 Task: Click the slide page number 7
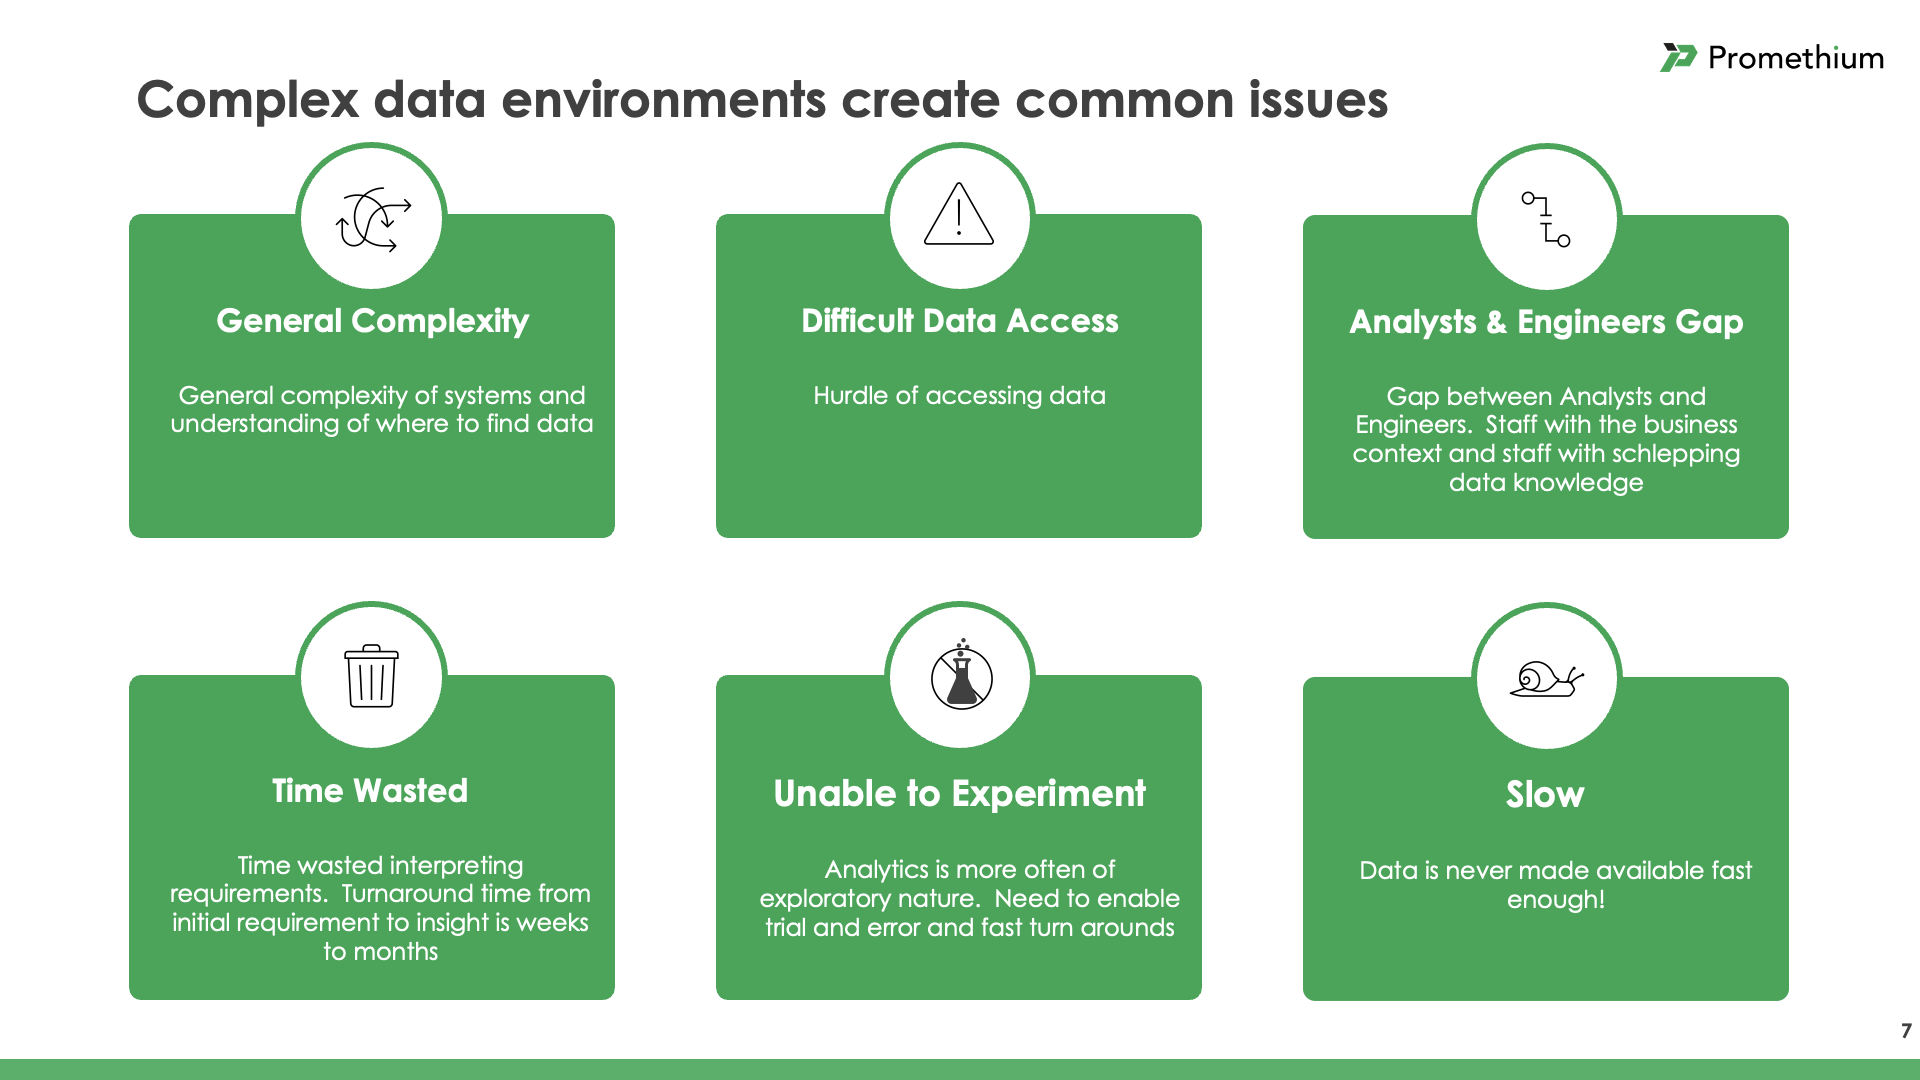(1906, 1031)
